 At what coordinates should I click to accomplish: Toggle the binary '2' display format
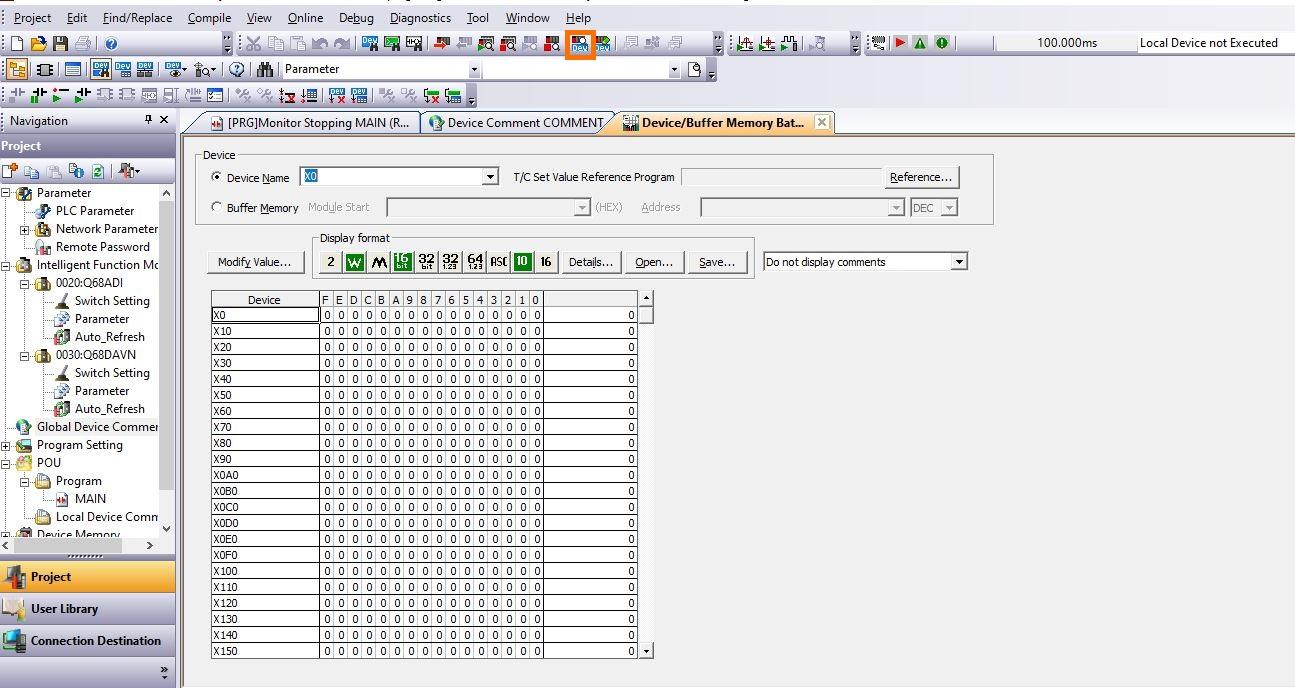click(x=331, y=261)
